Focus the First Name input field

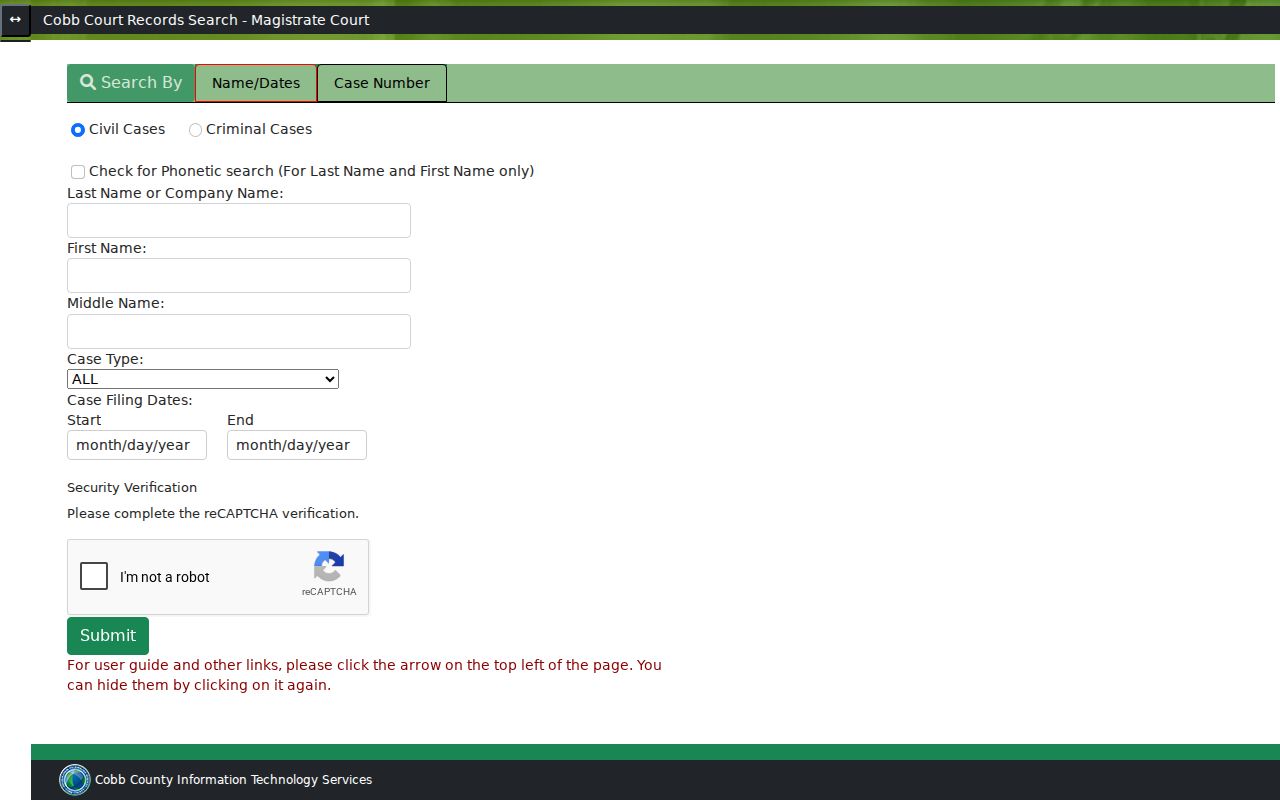pyautogui.click(x=239, y=276)
